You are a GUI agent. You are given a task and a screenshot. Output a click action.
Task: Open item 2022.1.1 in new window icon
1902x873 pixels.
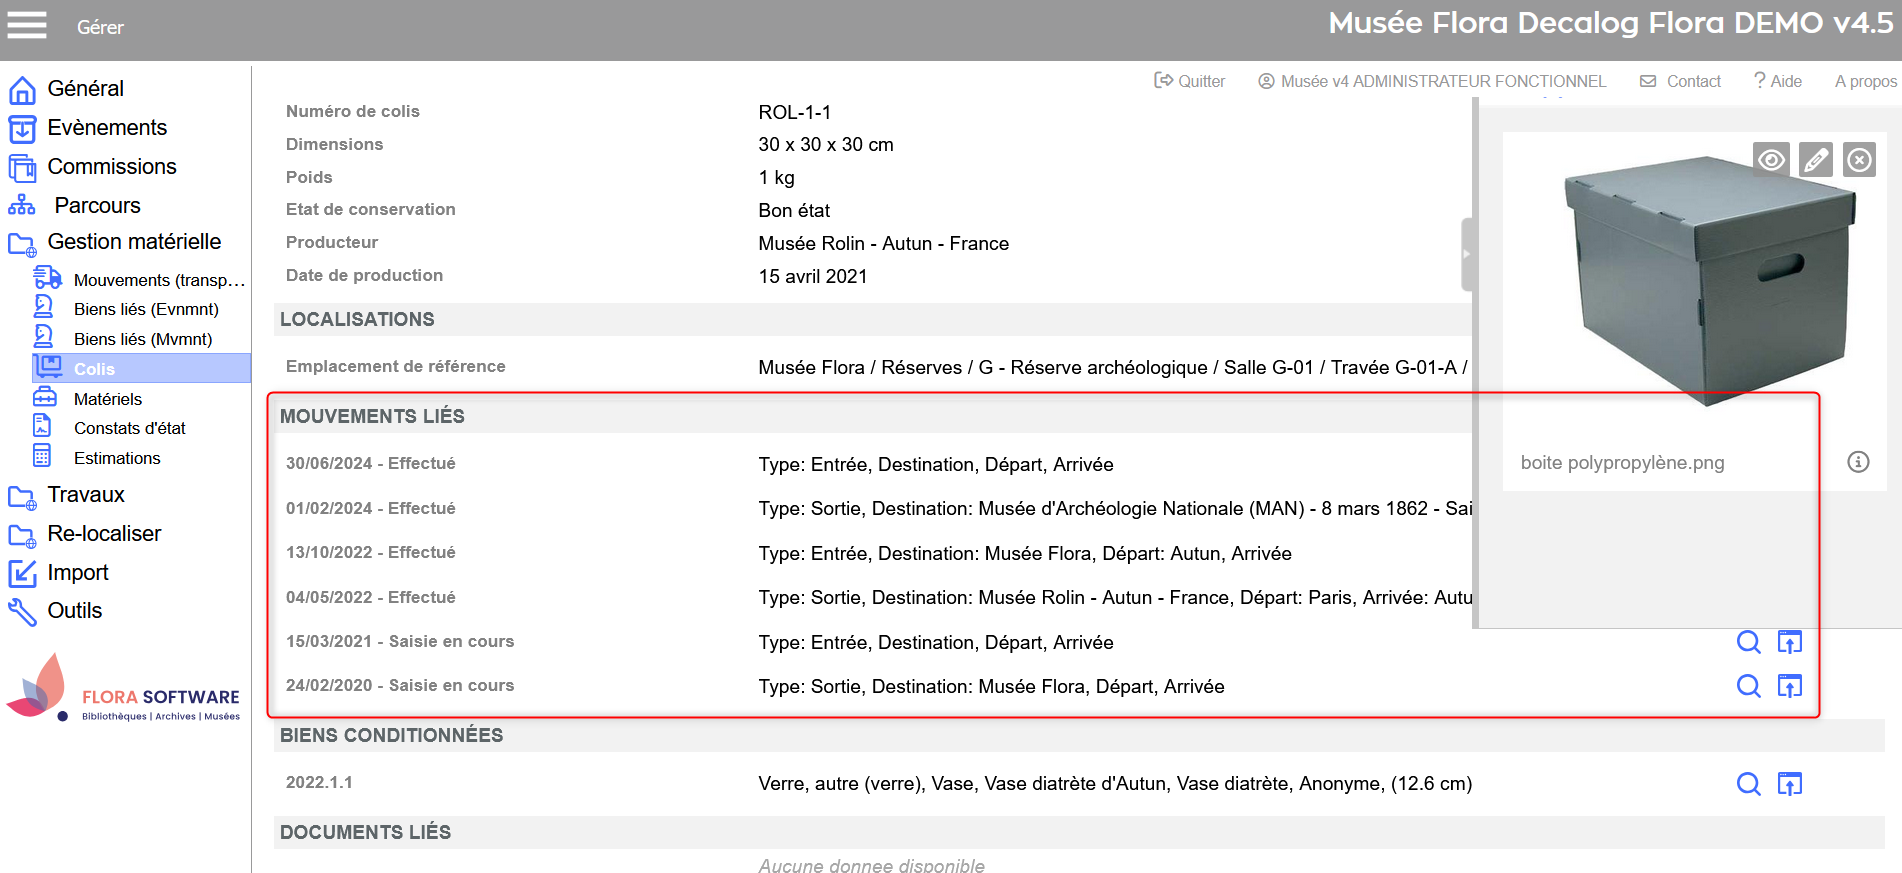(1789, 784)
